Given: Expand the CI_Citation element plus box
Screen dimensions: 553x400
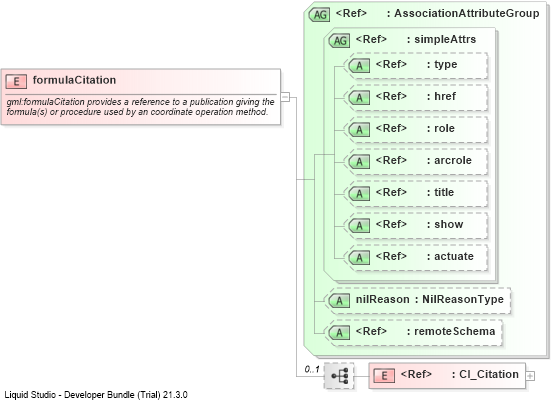Looking at the screenshot, I should (530, 376).
